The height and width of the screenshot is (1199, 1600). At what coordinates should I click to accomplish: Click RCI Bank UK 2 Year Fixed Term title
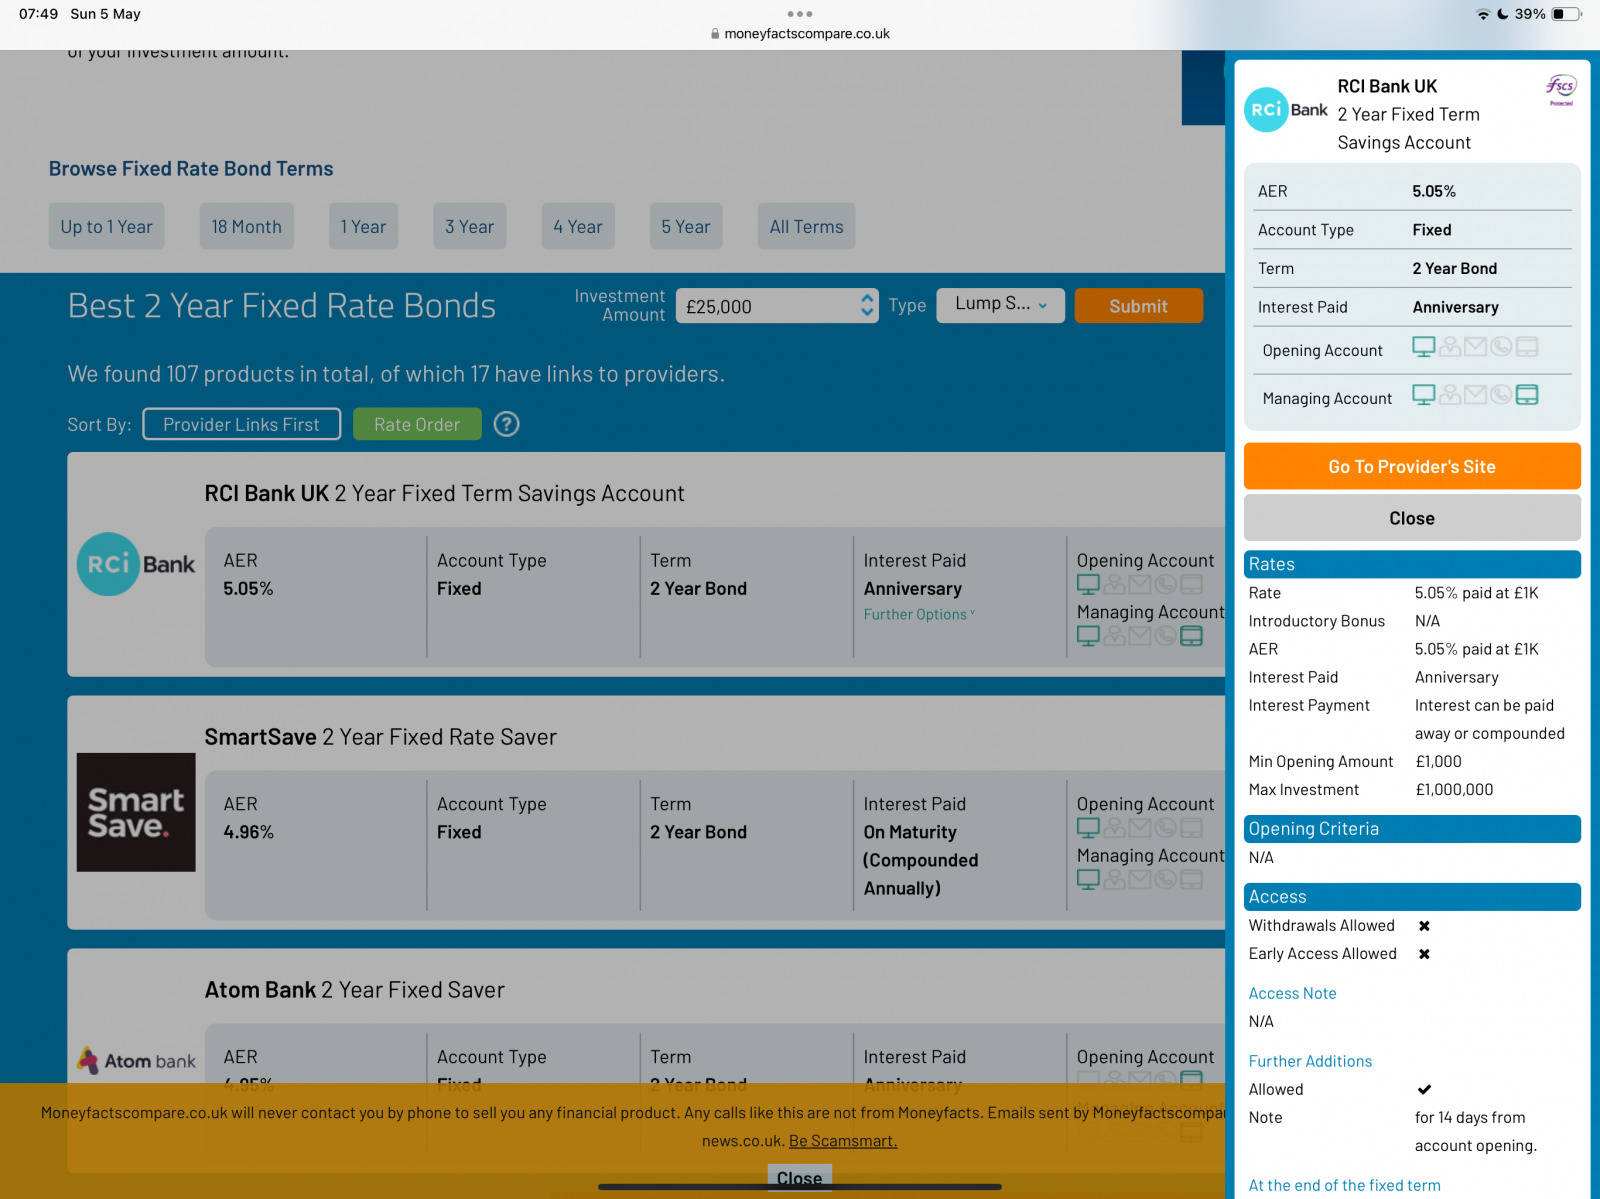pyautogui.click(x=444, y=493)
